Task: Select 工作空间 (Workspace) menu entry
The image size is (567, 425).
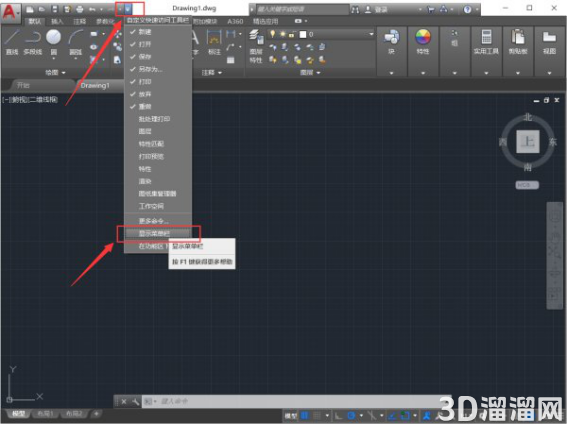Action: point(158,206)
